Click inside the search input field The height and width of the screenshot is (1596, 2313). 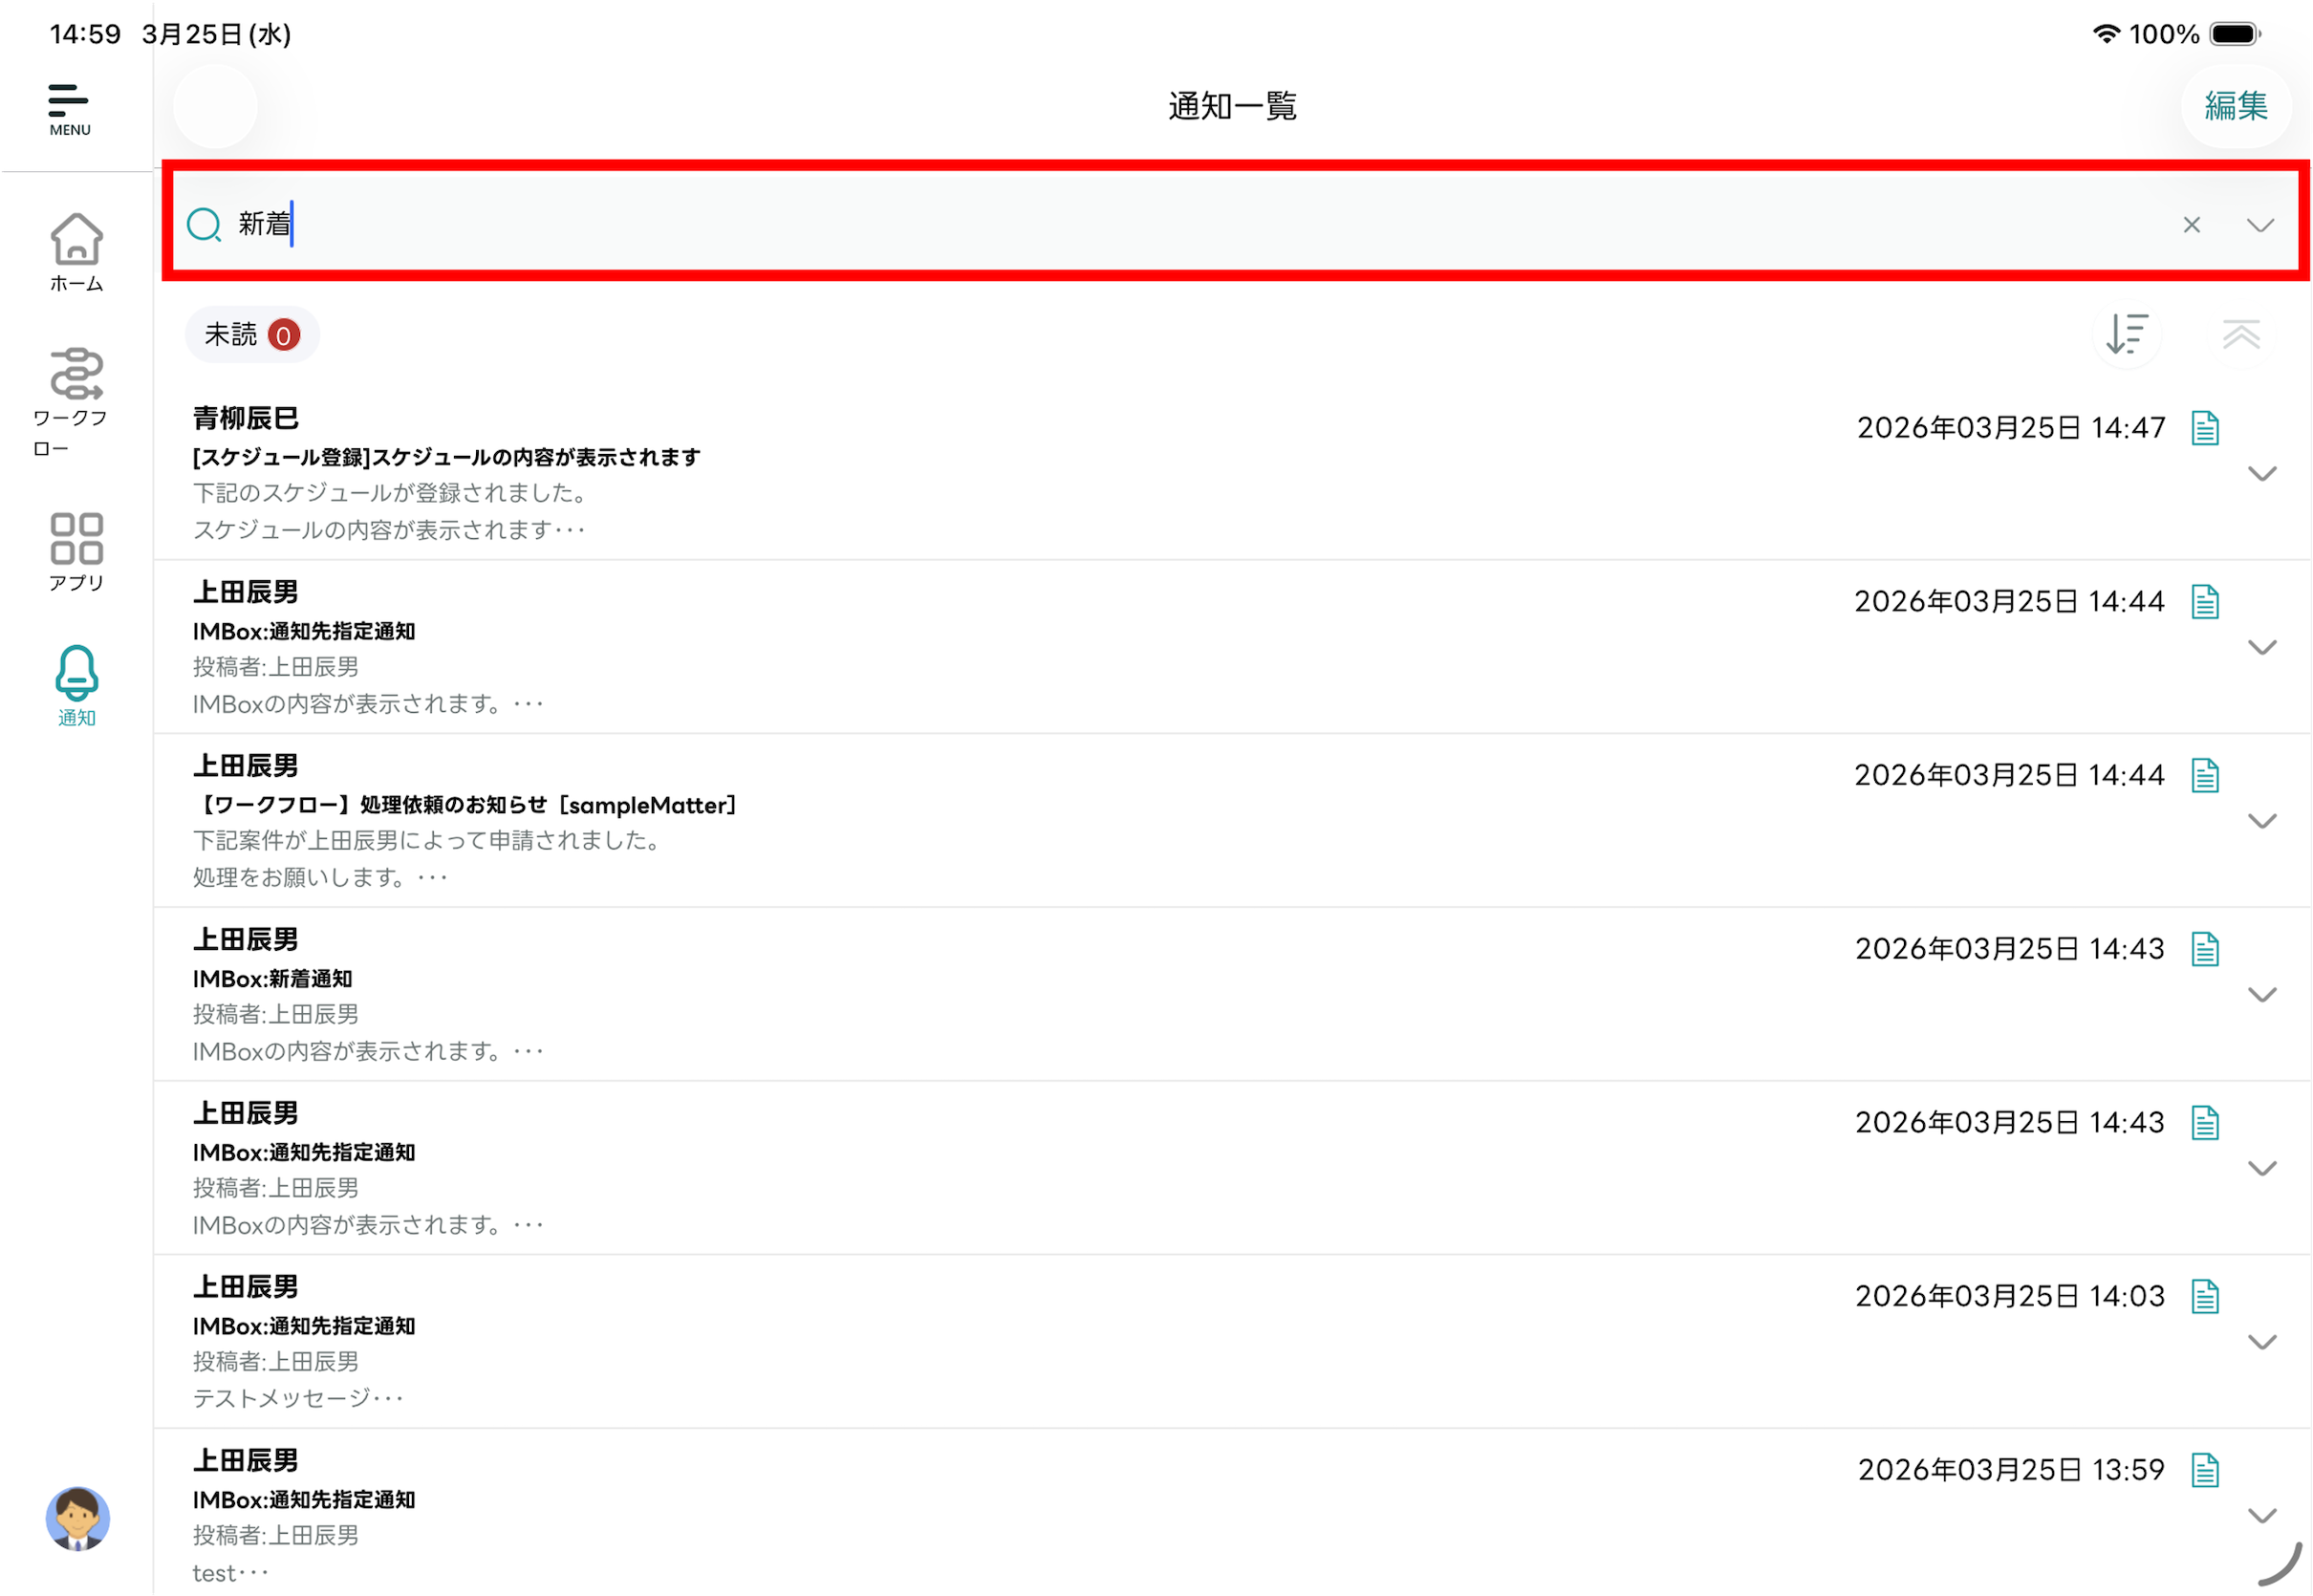[x=1200, y=225]
